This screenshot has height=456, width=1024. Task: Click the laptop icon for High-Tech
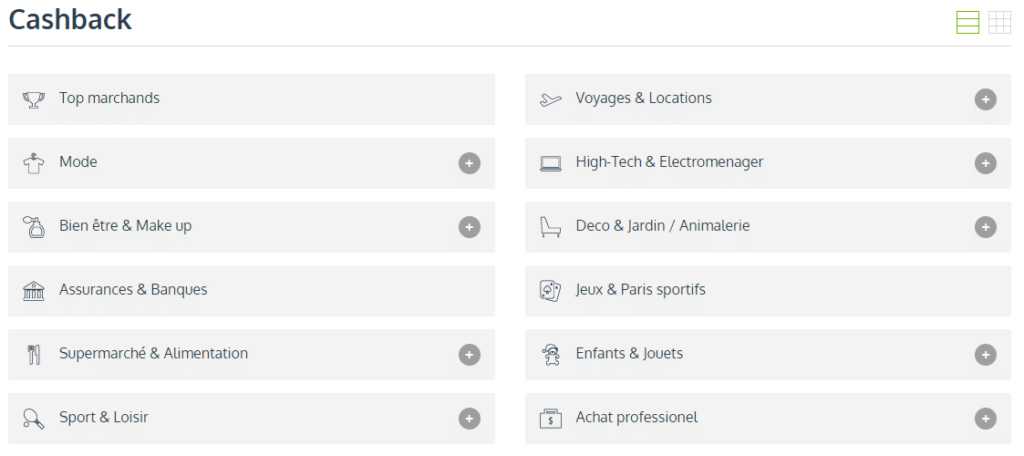551,163
